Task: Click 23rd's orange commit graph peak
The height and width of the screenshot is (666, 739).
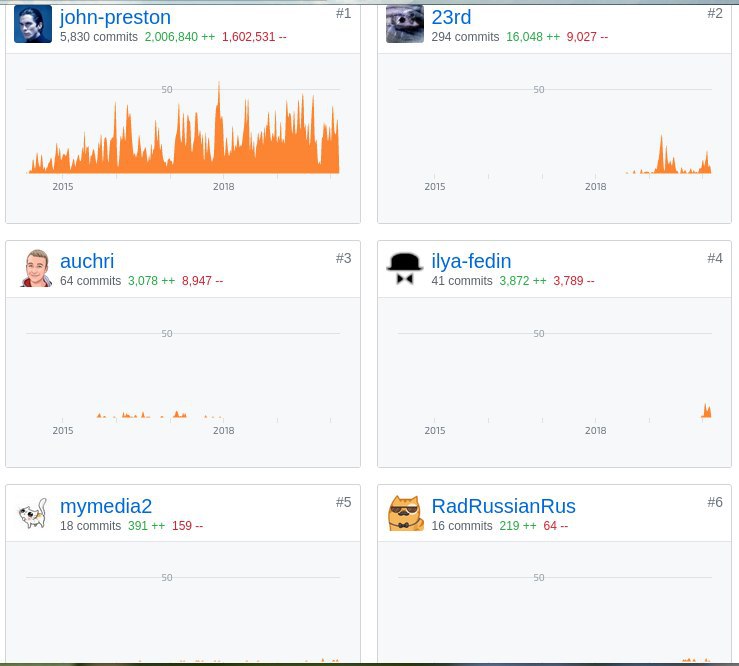Action: (x=661, y=156)
